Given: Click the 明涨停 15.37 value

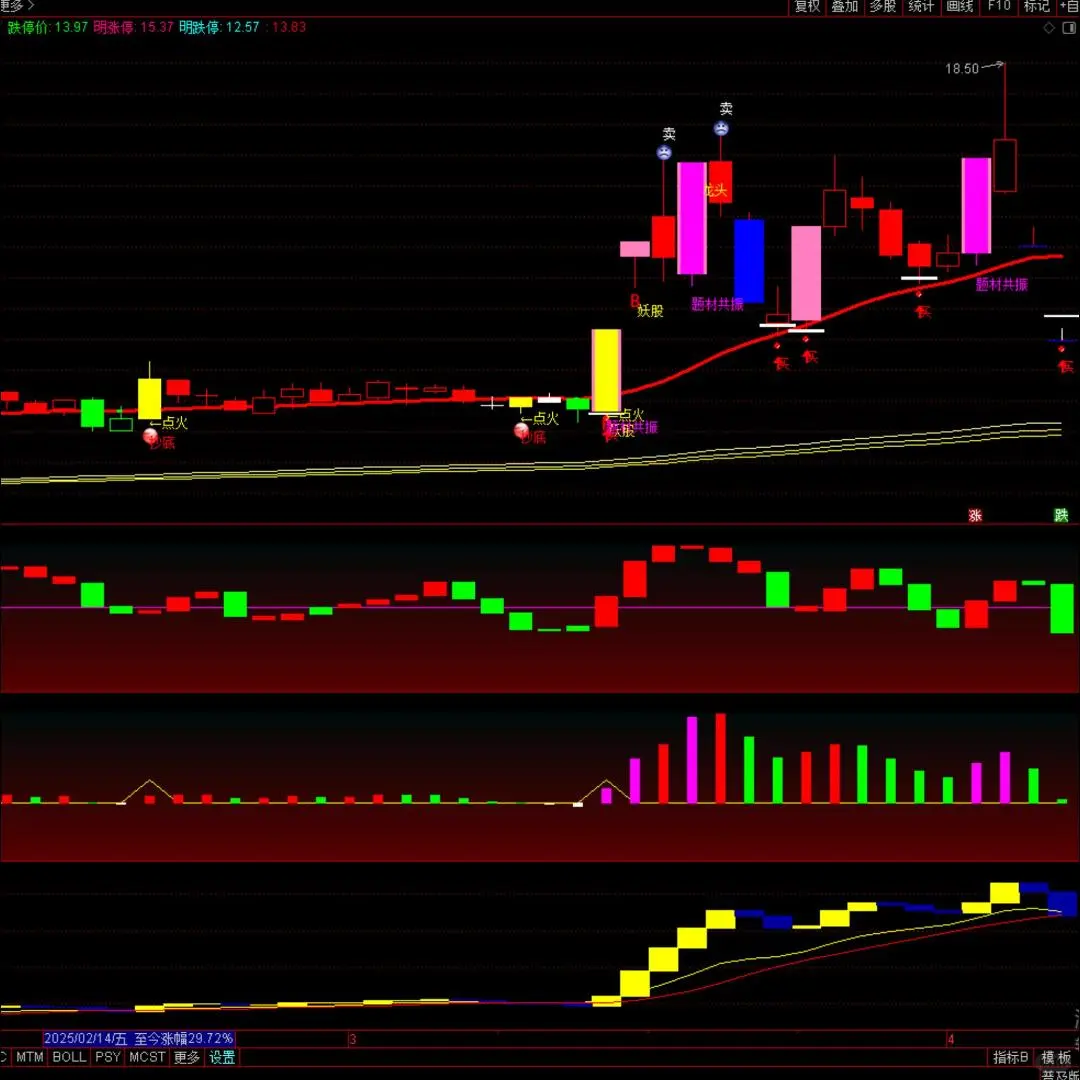Looking at the screenshot, I should click(x=156, y=28).
